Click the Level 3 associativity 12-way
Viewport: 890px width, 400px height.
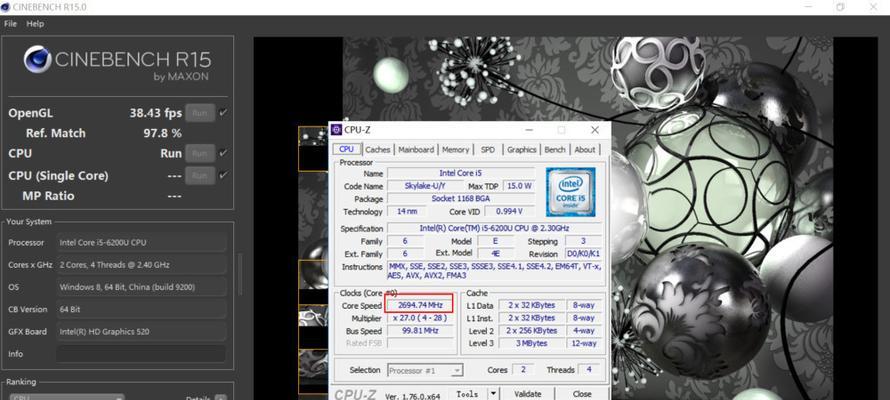tap(583, 343)
